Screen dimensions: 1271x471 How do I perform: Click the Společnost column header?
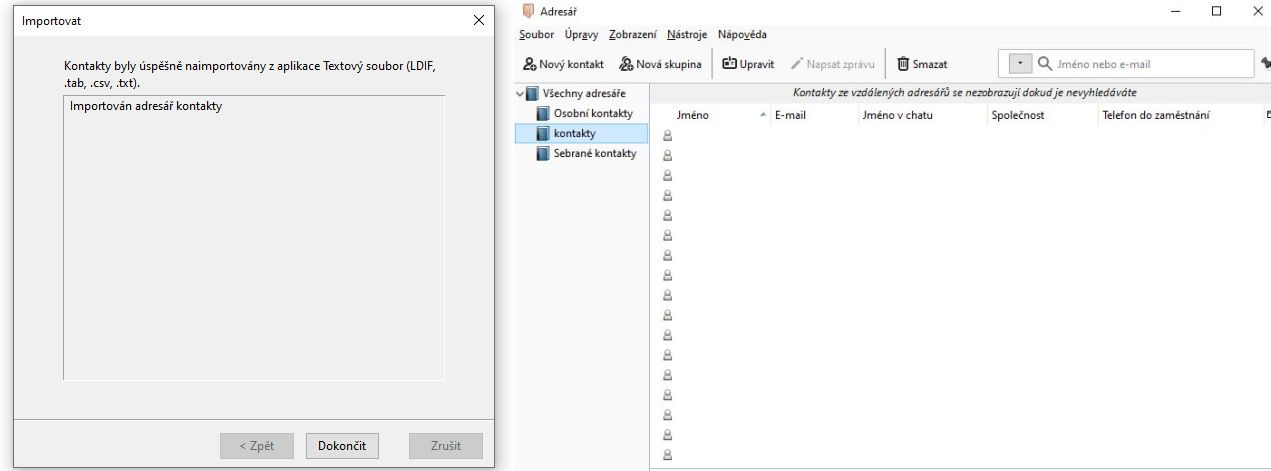1018,115
